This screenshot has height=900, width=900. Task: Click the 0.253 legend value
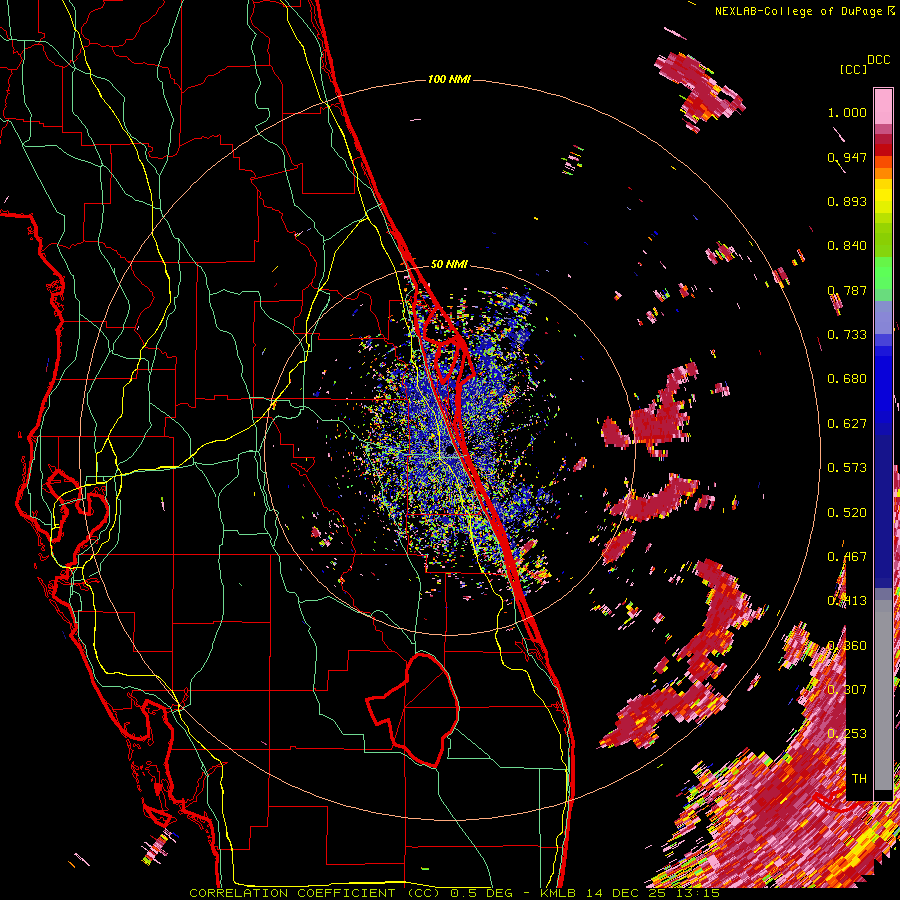(847, 734)
